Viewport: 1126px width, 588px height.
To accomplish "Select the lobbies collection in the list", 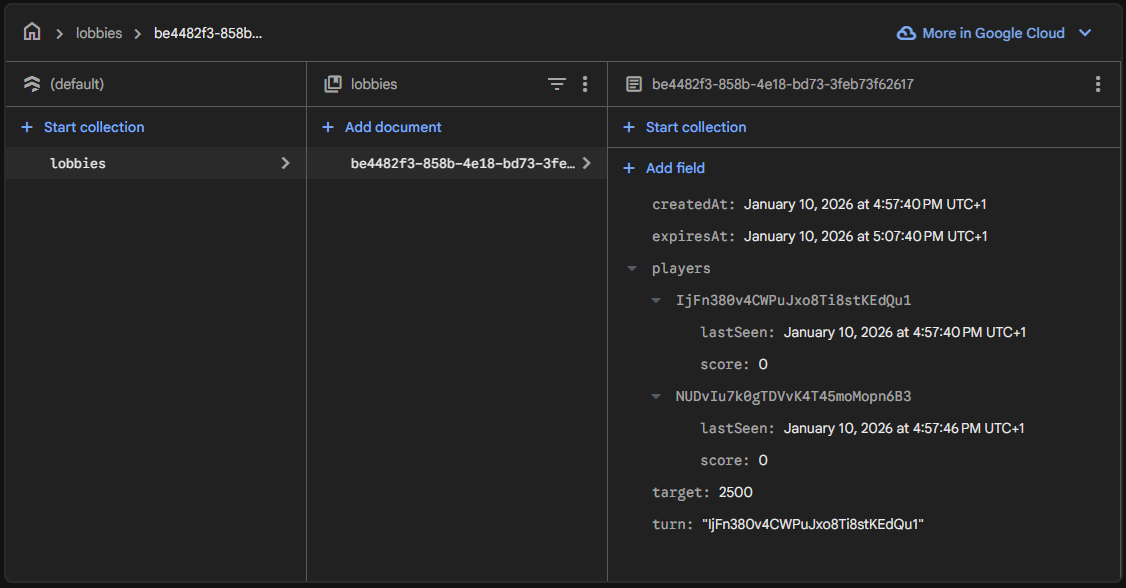I will pos(78,163).
